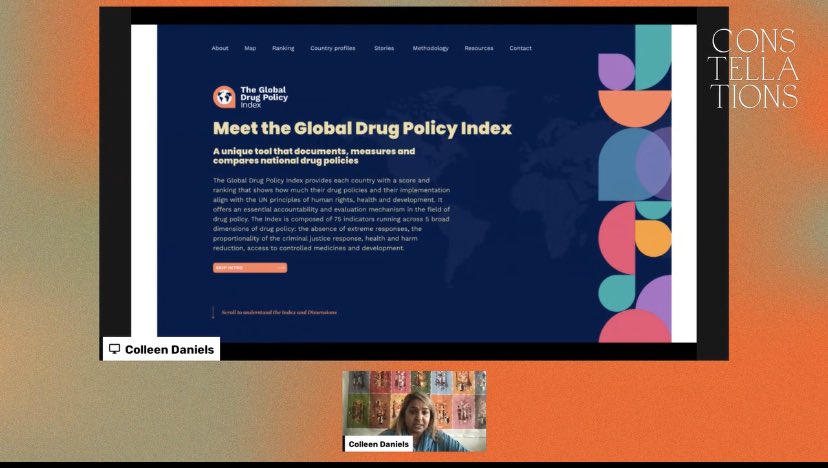Screen dimensions: 828x468
Task: Open the About page in navigation
Action: 220,48
